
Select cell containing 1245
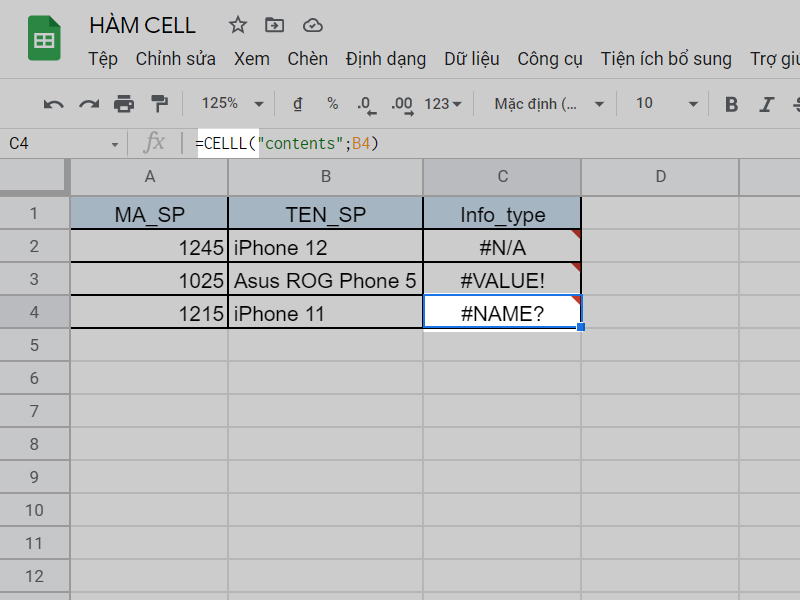[x=149, y=247]
